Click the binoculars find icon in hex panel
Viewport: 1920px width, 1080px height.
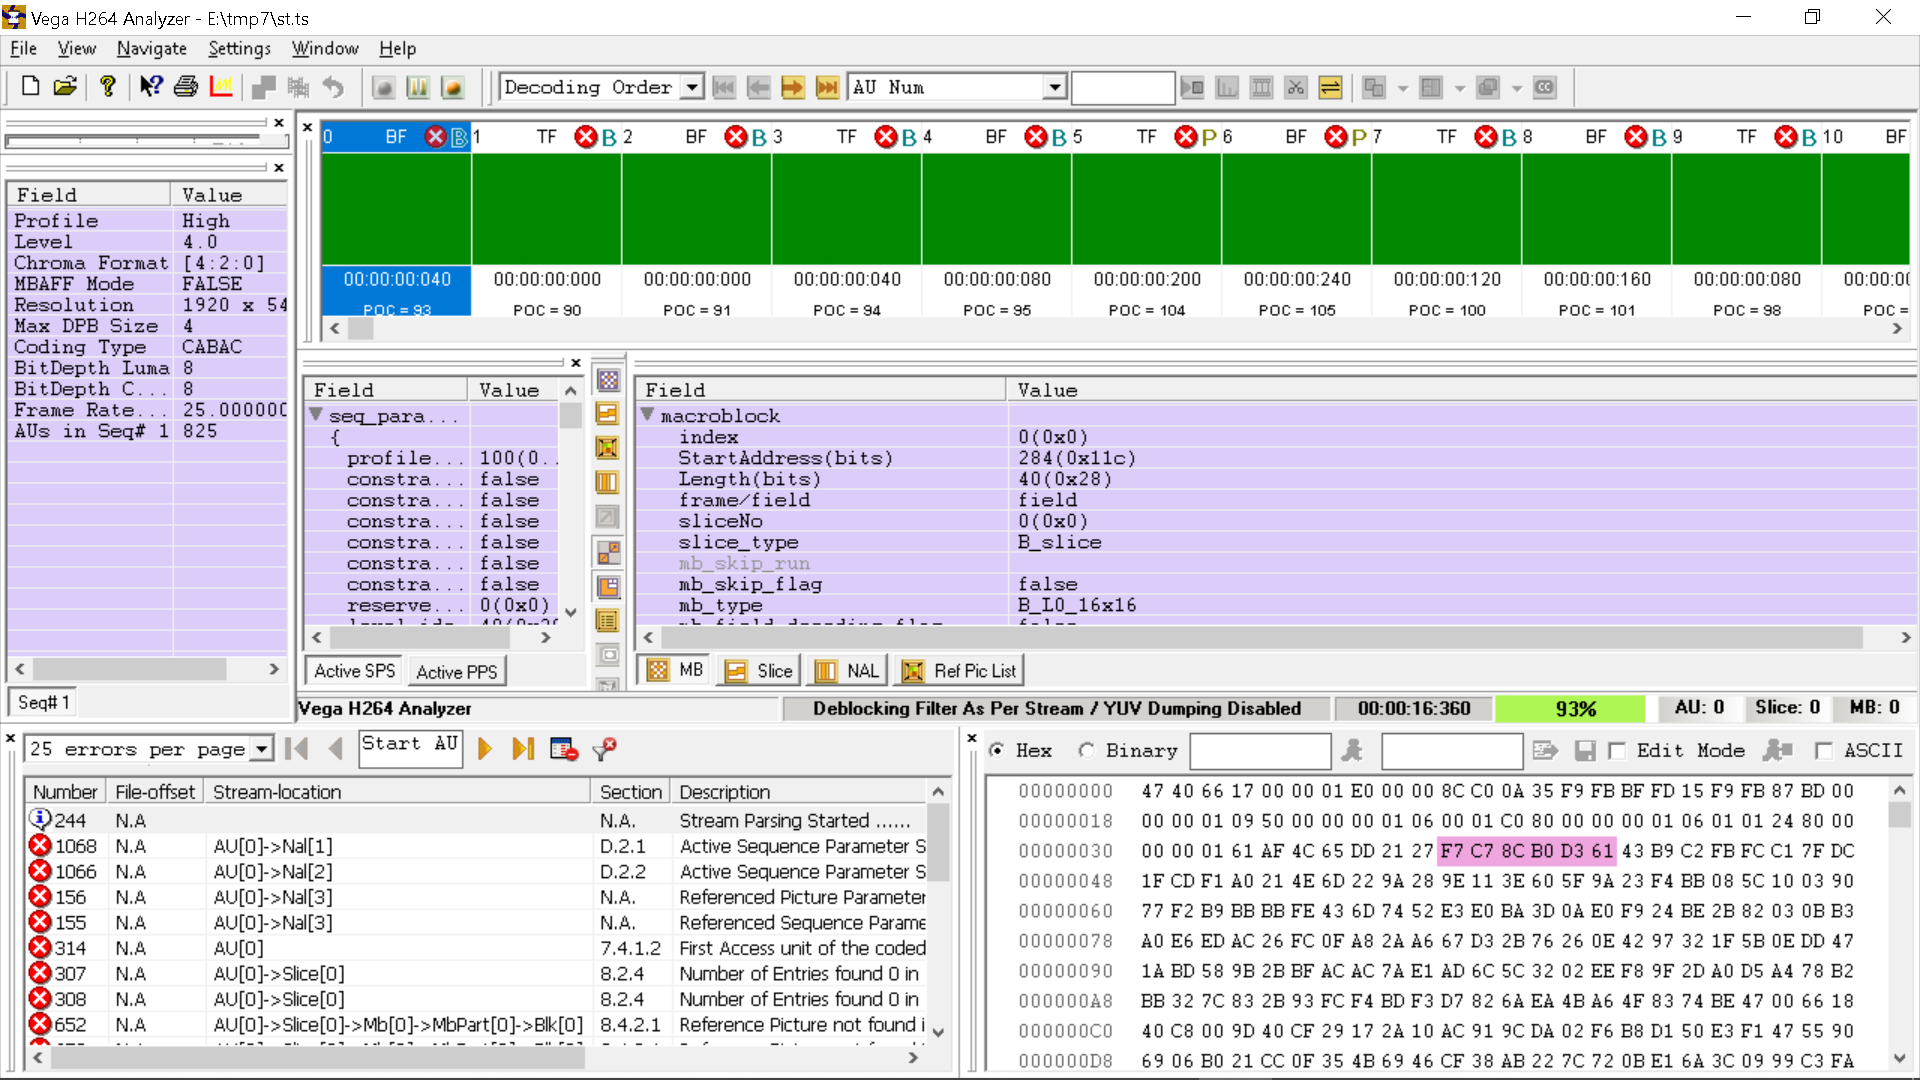[1352, 750]
